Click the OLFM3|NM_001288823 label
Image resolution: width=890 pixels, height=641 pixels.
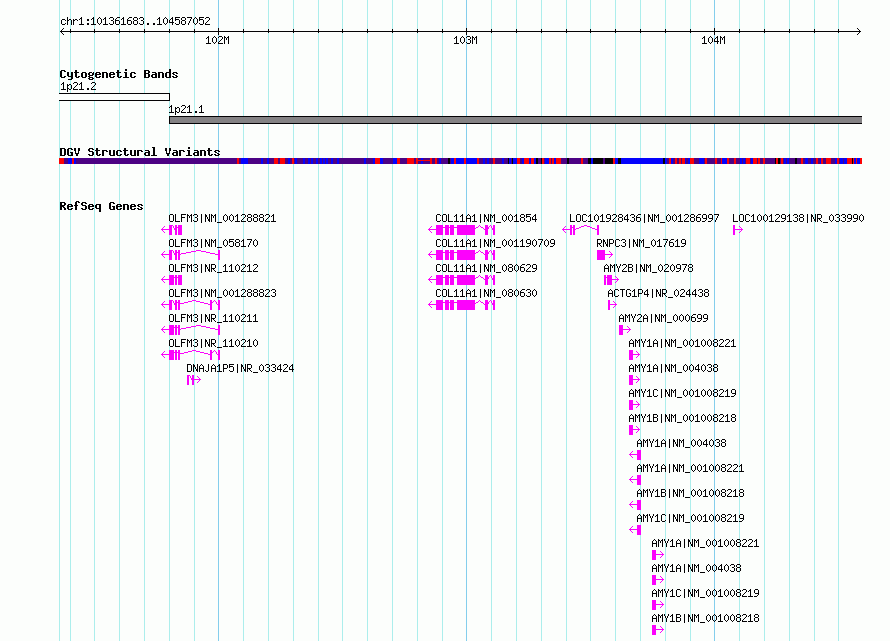tap(222, 293)
